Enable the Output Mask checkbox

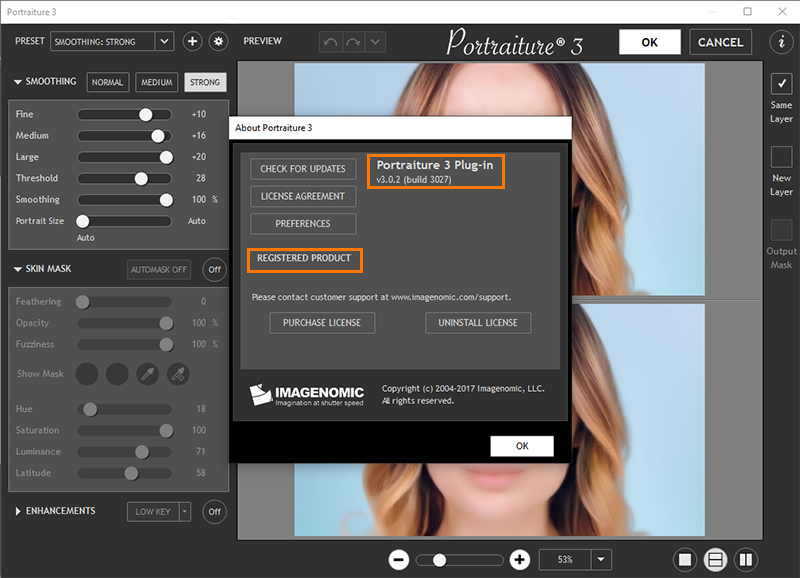[x=781, y=230]
